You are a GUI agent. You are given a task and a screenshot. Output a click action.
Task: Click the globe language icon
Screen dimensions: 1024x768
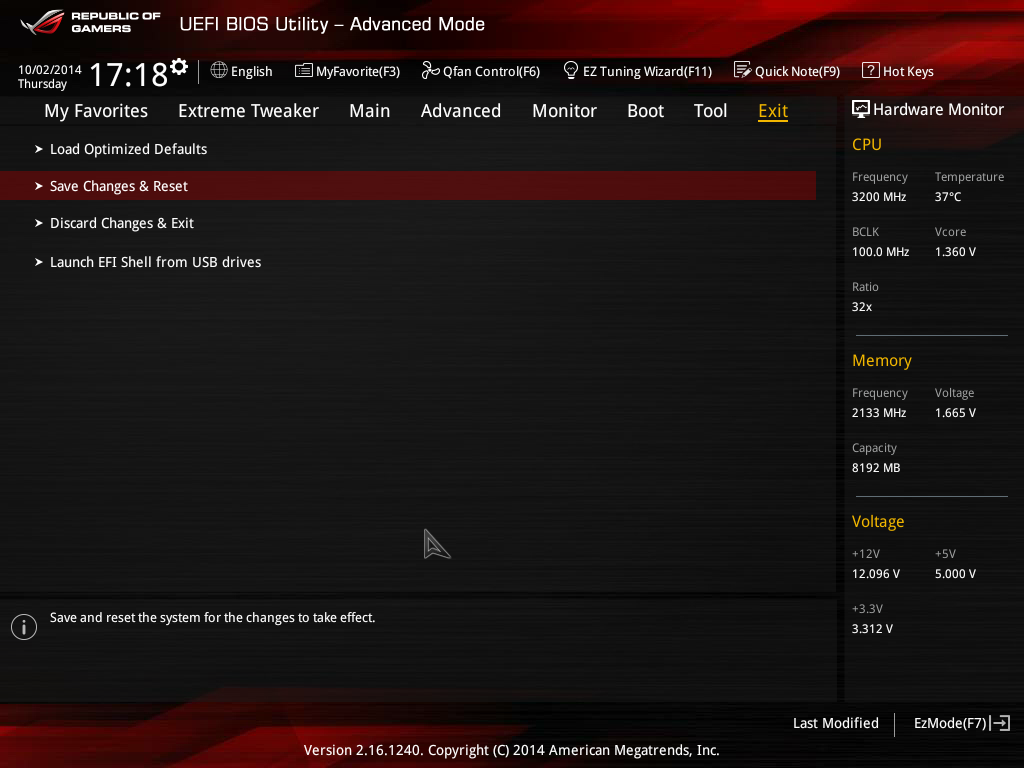tap(219, 70)
